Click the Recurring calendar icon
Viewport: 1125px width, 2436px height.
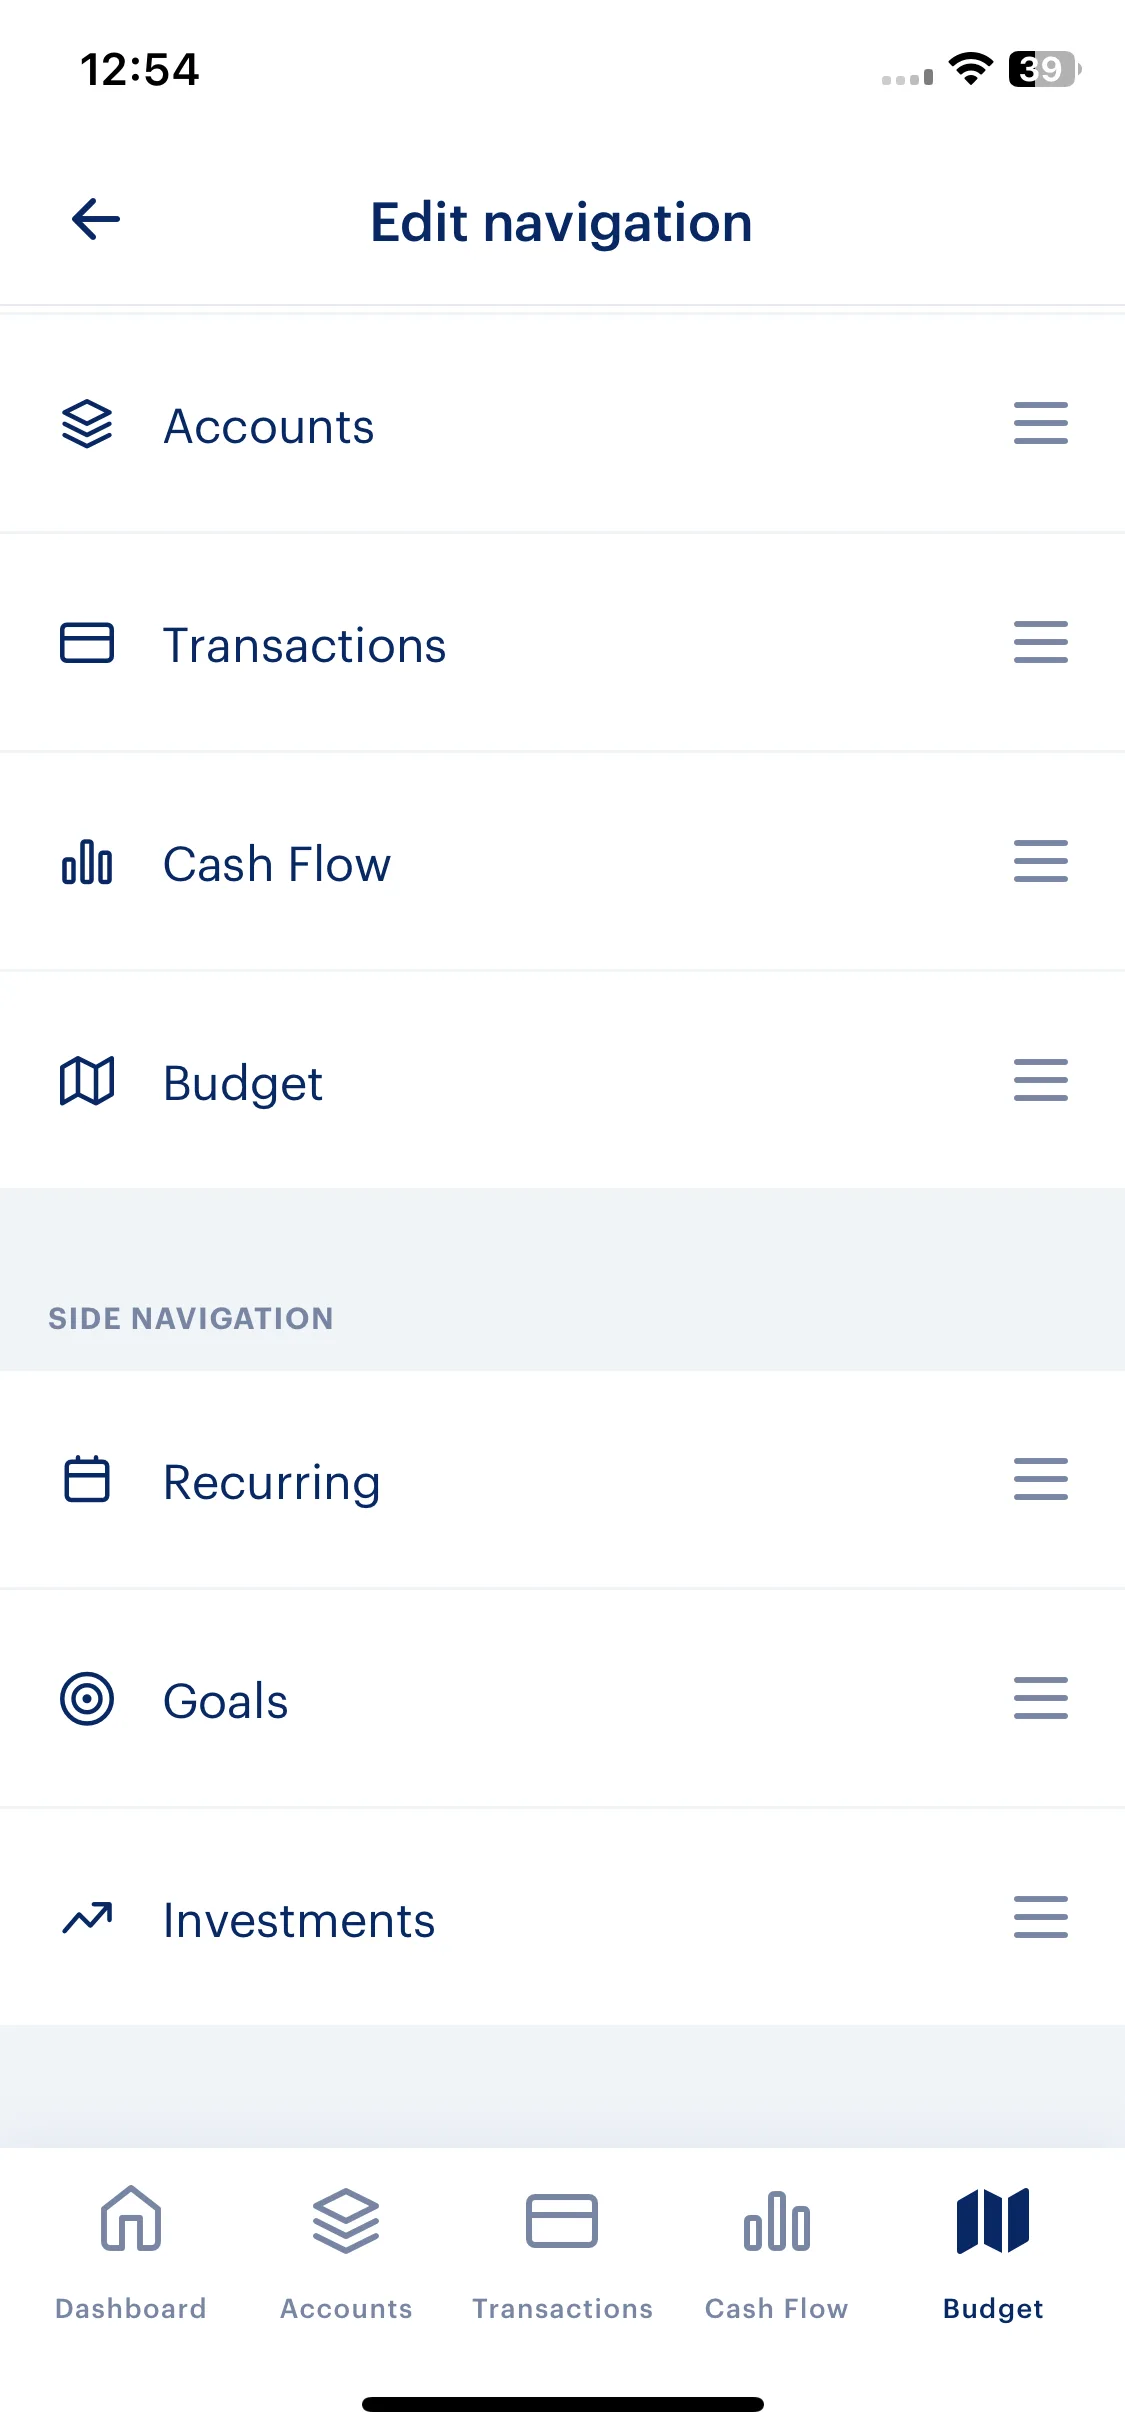point(87,1479)
